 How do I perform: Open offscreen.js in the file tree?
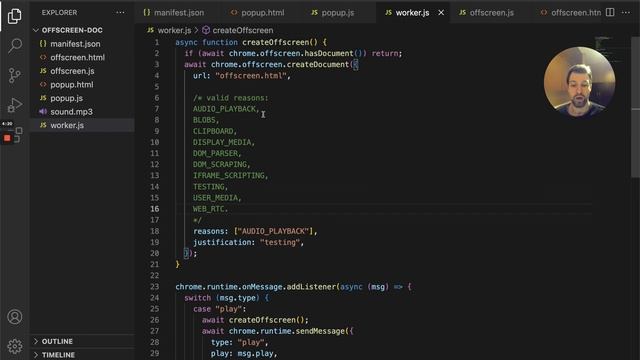72,71
